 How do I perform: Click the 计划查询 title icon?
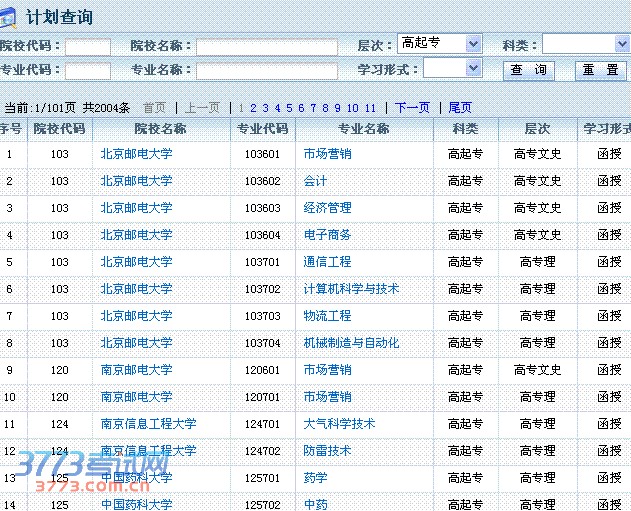(x=10, y=17)
